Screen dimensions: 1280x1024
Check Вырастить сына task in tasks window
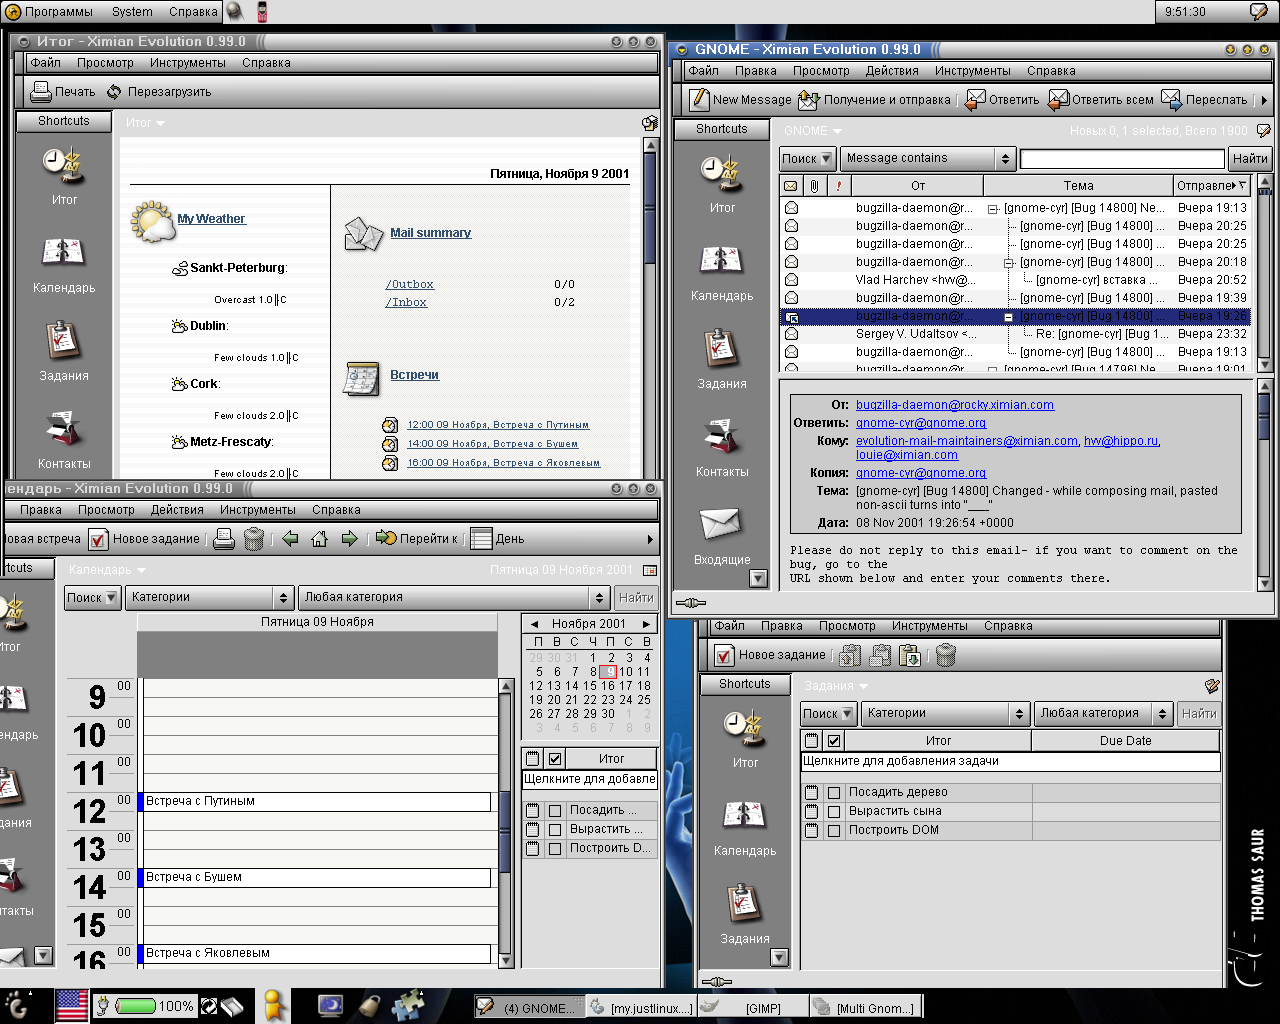(833, 811)
